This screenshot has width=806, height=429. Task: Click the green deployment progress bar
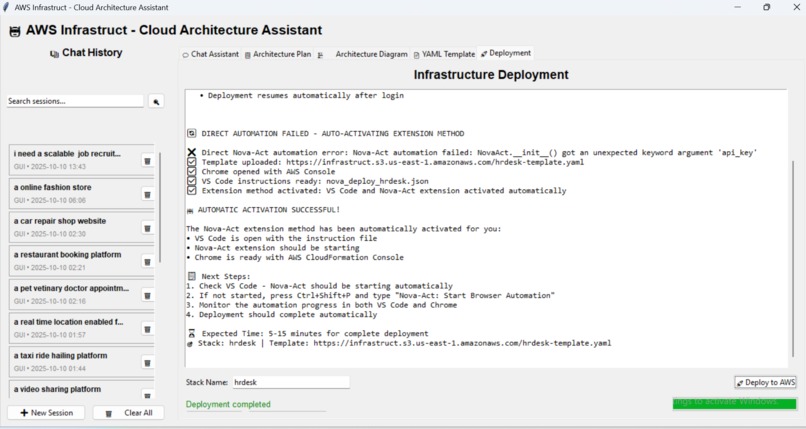pos(735,404)
